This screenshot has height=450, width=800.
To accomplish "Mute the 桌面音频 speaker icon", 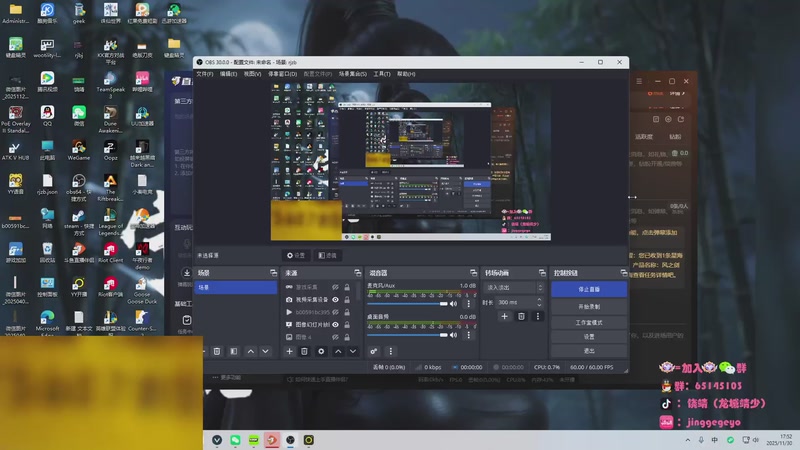I will pos(454,335).
